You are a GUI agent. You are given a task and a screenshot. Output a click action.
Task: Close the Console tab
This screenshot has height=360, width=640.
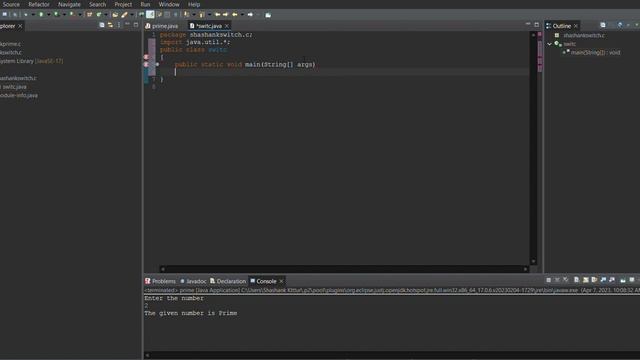pos(281,281)
